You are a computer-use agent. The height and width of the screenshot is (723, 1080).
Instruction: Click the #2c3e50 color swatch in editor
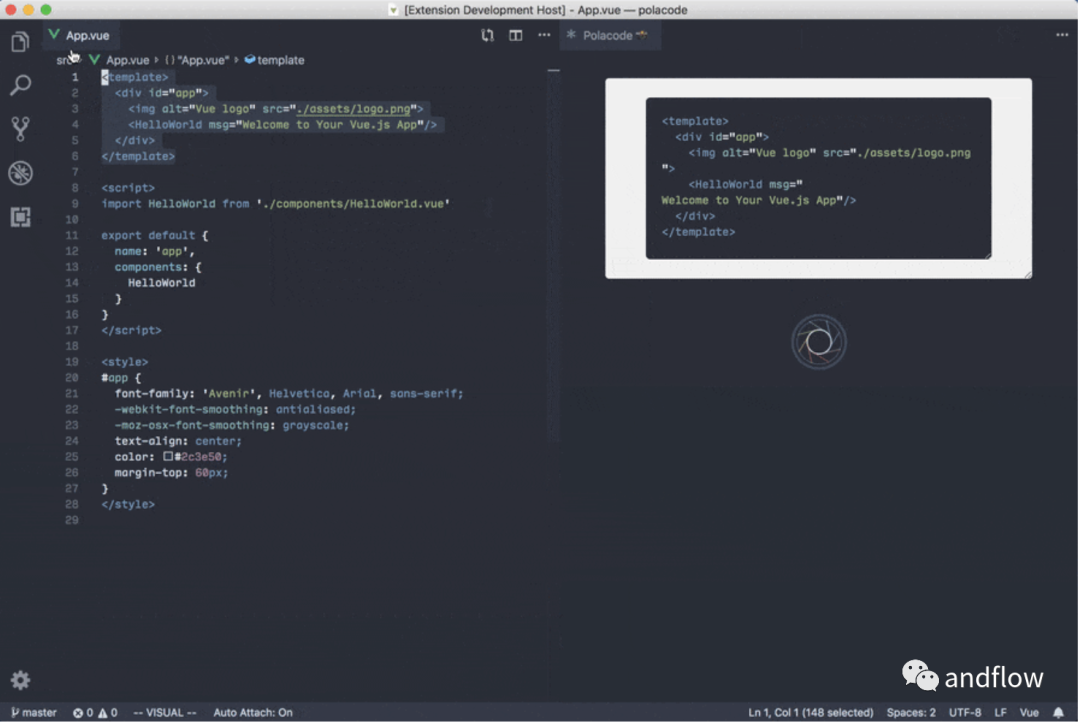pos(168,457)
